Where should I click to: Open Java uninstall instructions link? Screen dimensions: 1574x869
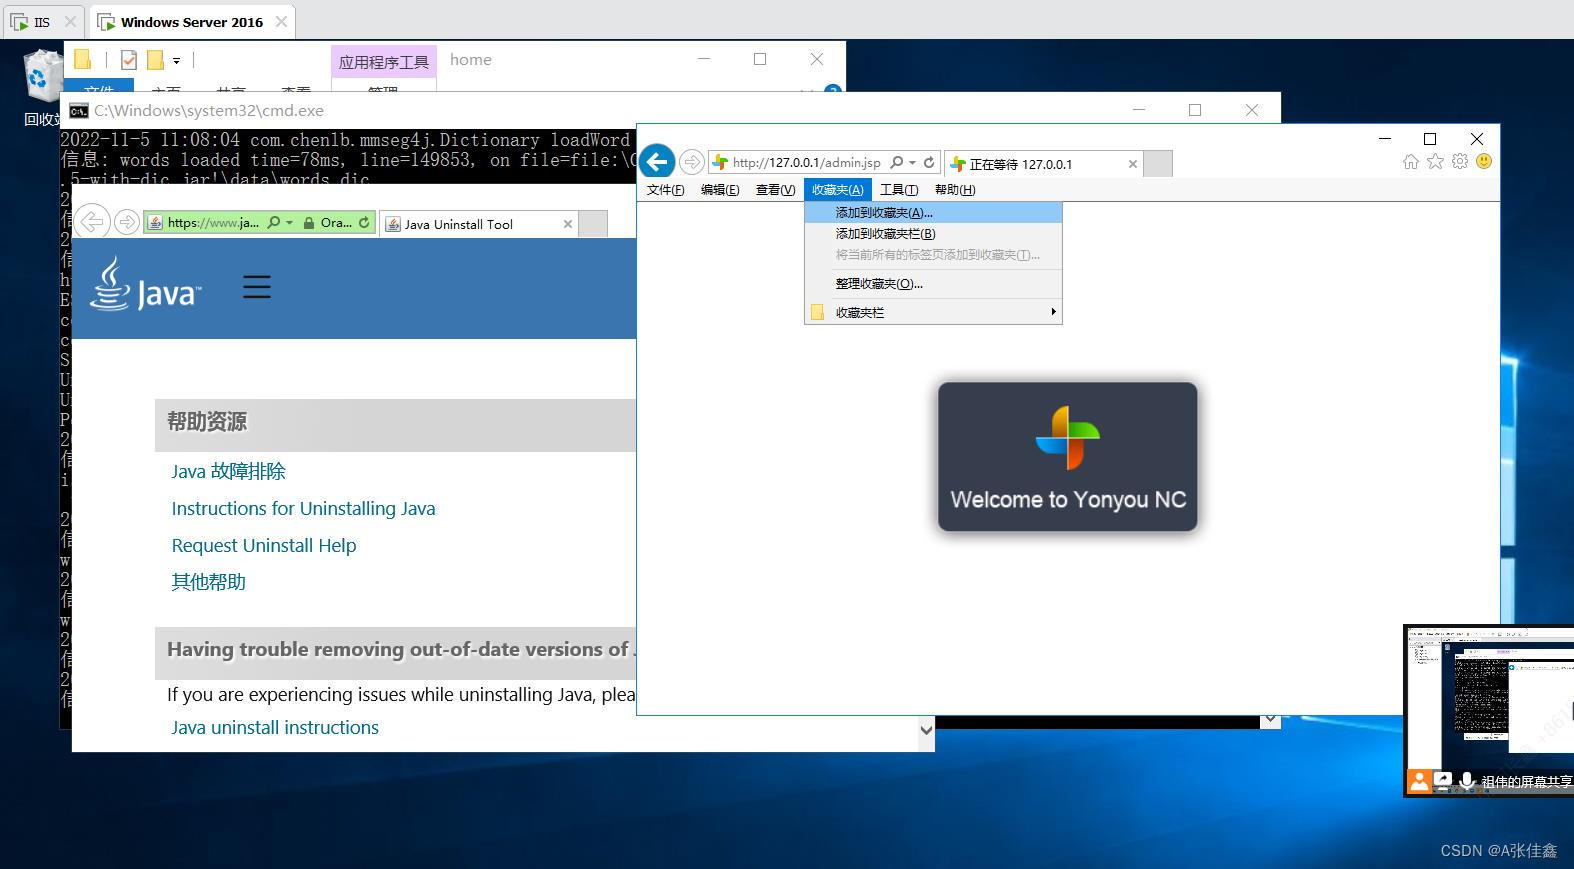point(275,727)
